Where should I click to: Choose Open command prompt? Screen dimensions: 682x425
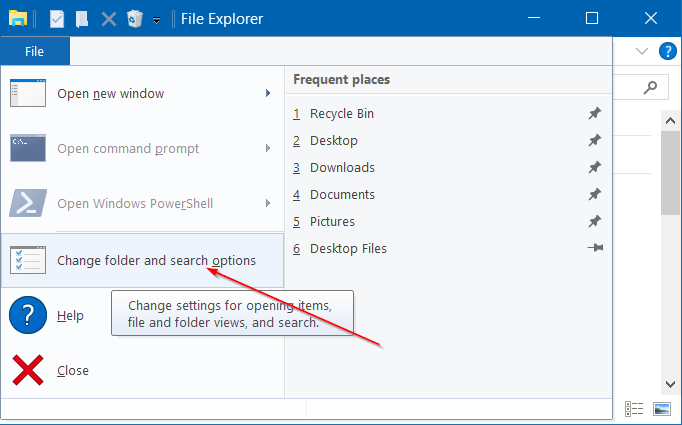[142, 148]
